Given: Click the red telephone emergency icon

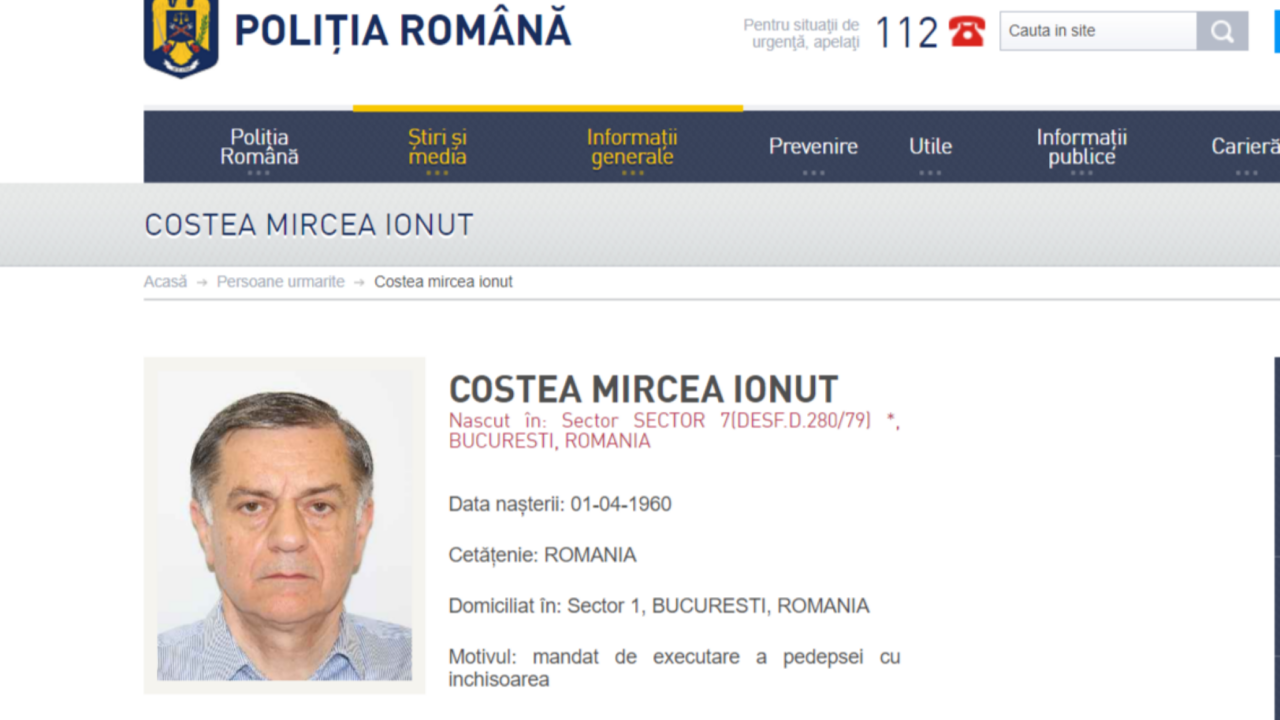Looking at the screenshot, I should 967,31.
